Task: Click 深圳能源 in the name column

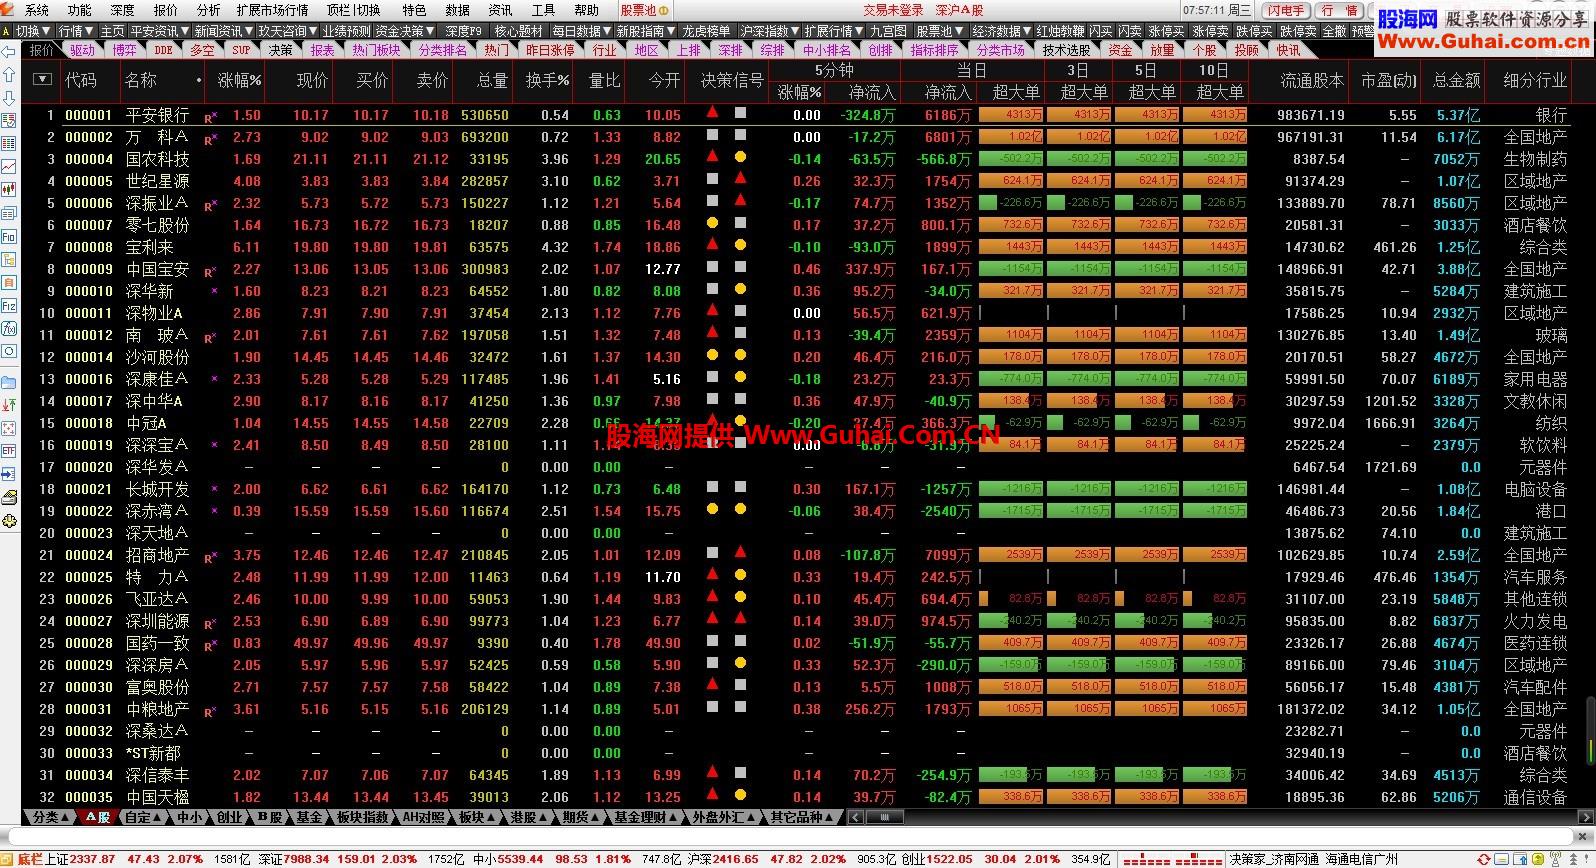Action: tap(157, 621)
